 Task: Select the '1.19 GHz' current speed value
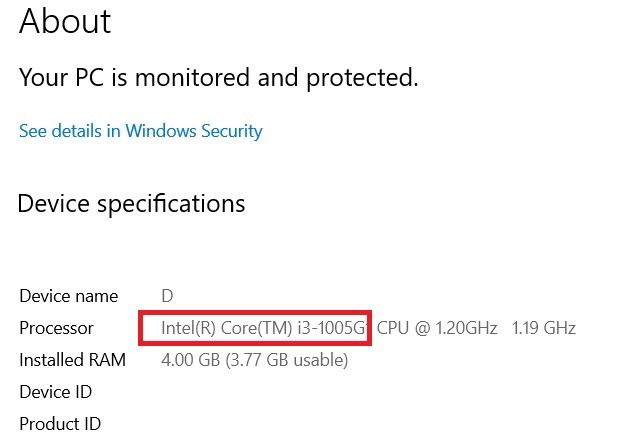click(x=544, y=328)
